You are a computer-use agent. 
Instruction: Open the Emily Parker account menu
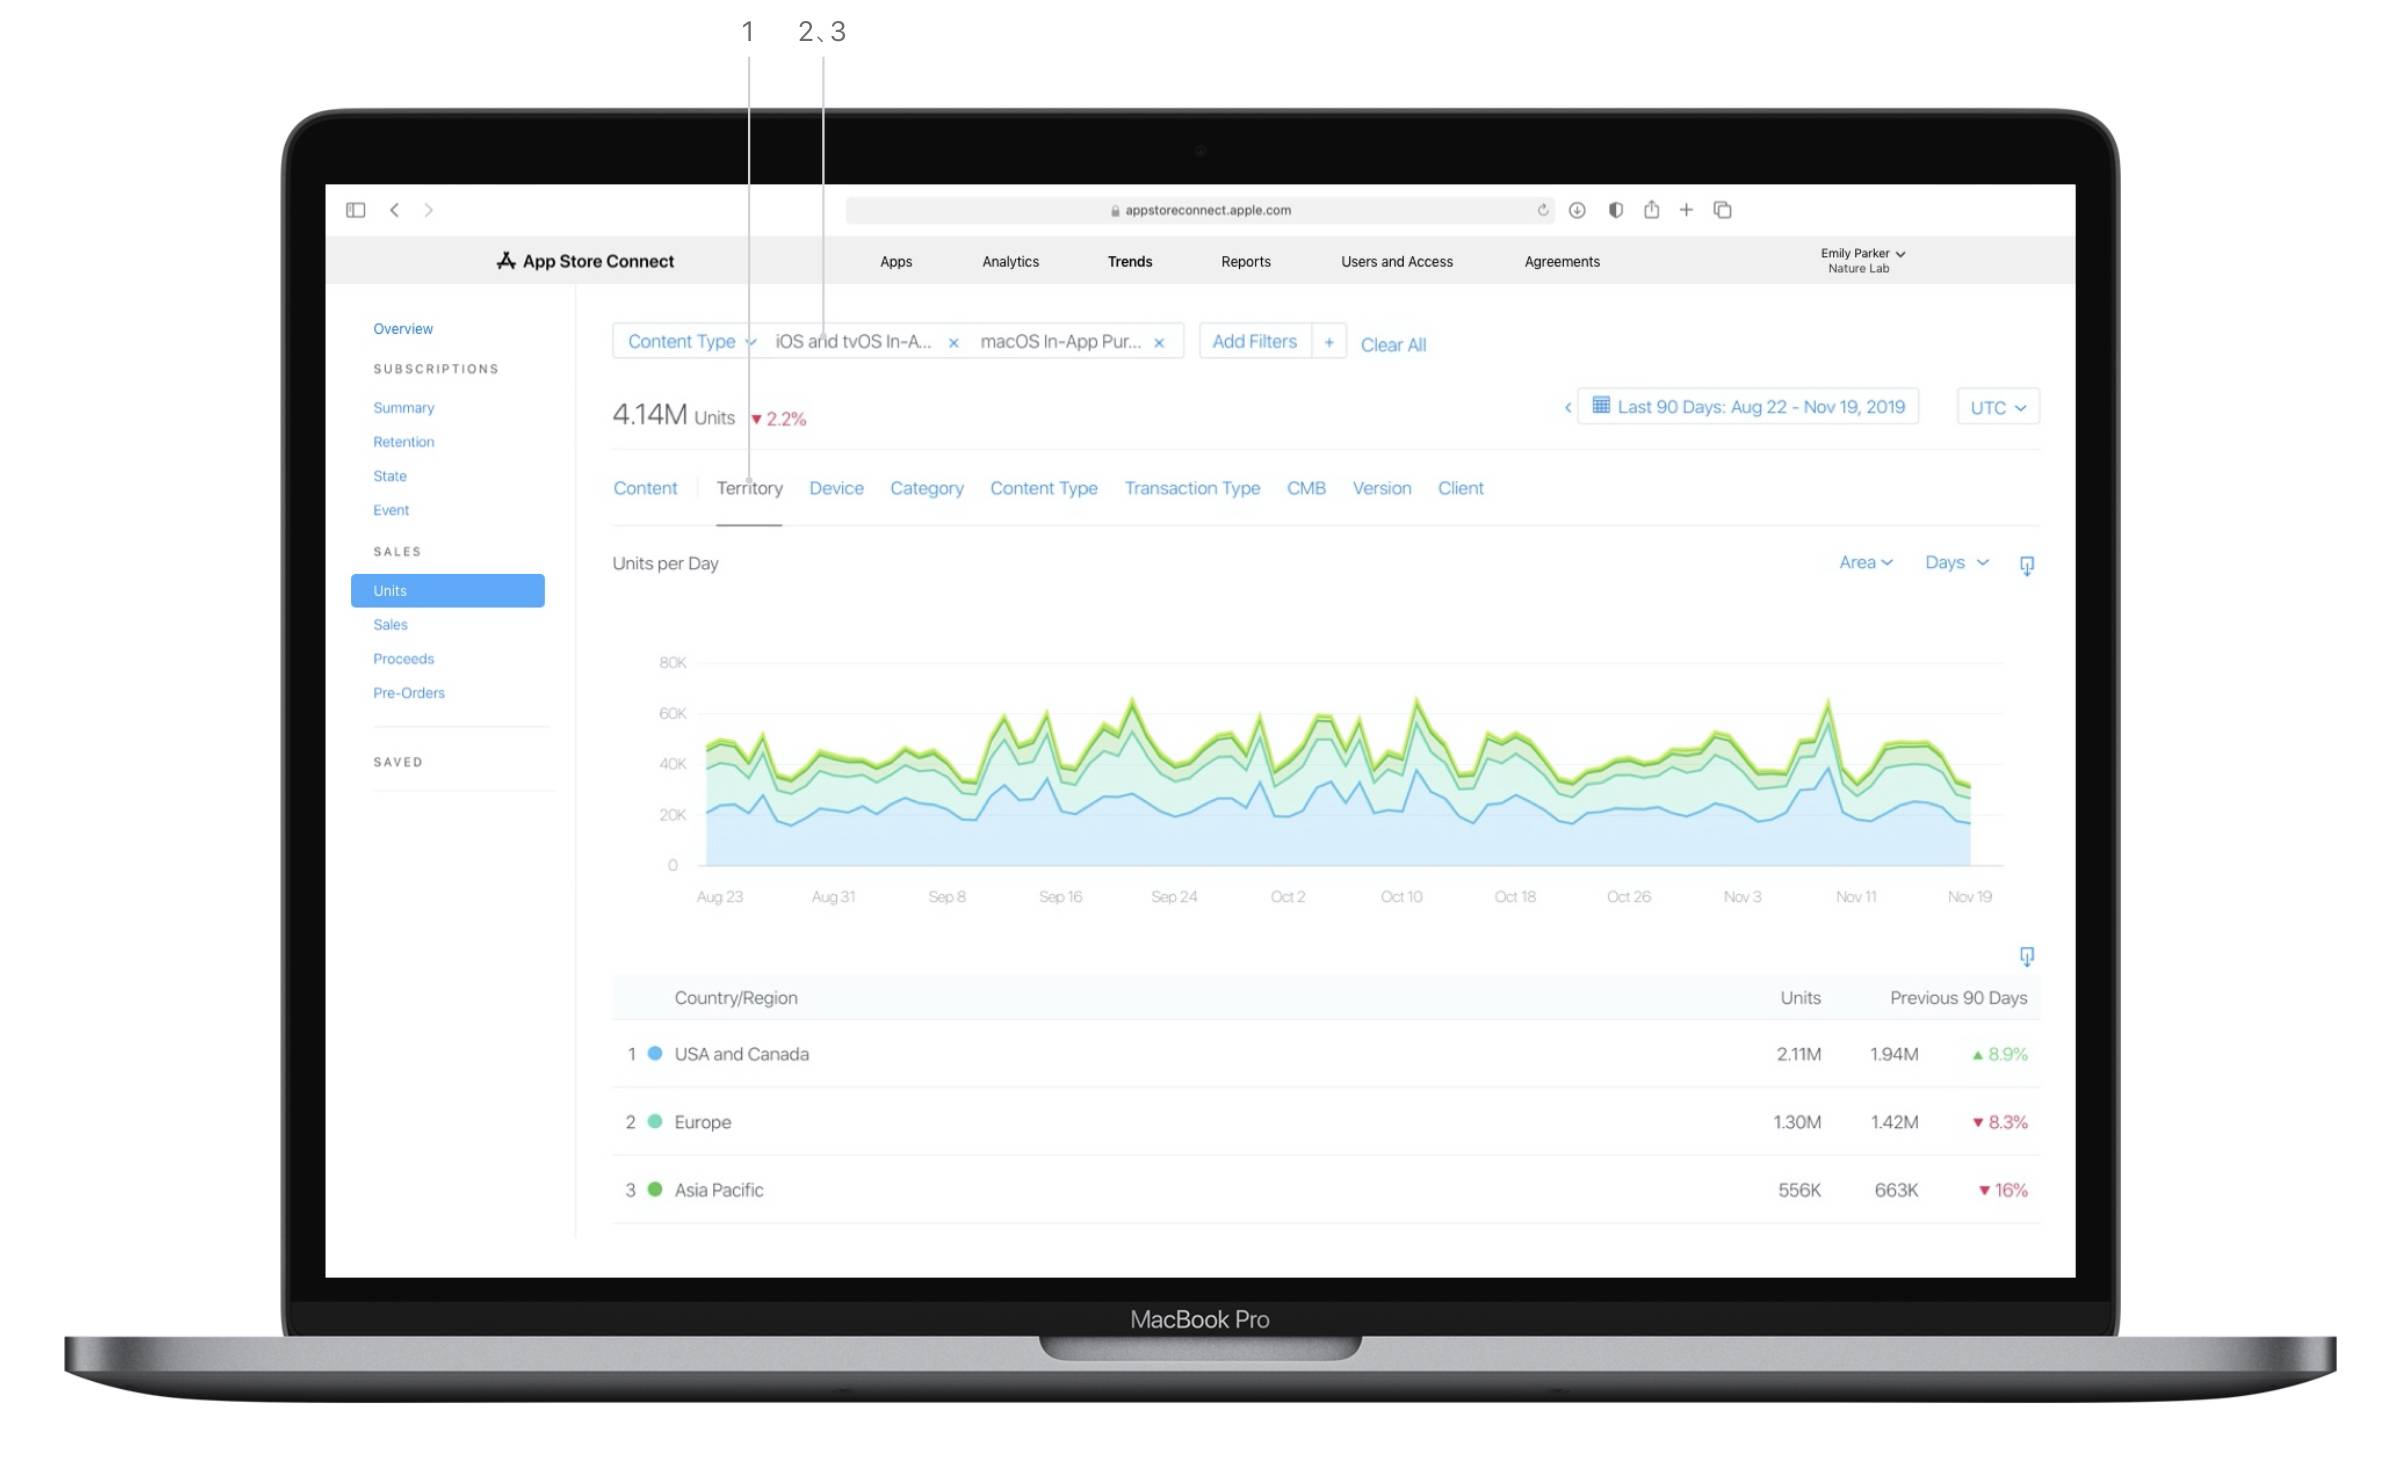point(1862,260)
